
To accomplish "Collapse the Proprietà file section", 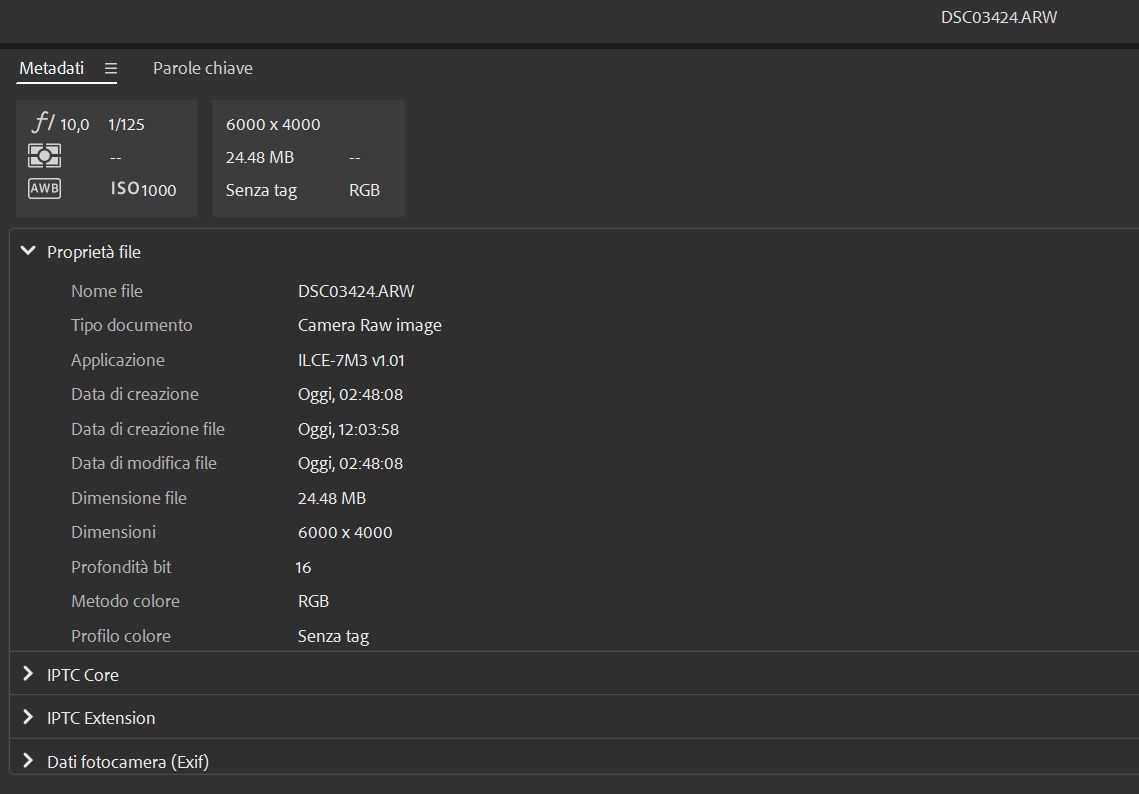I will tap(28, 252).
